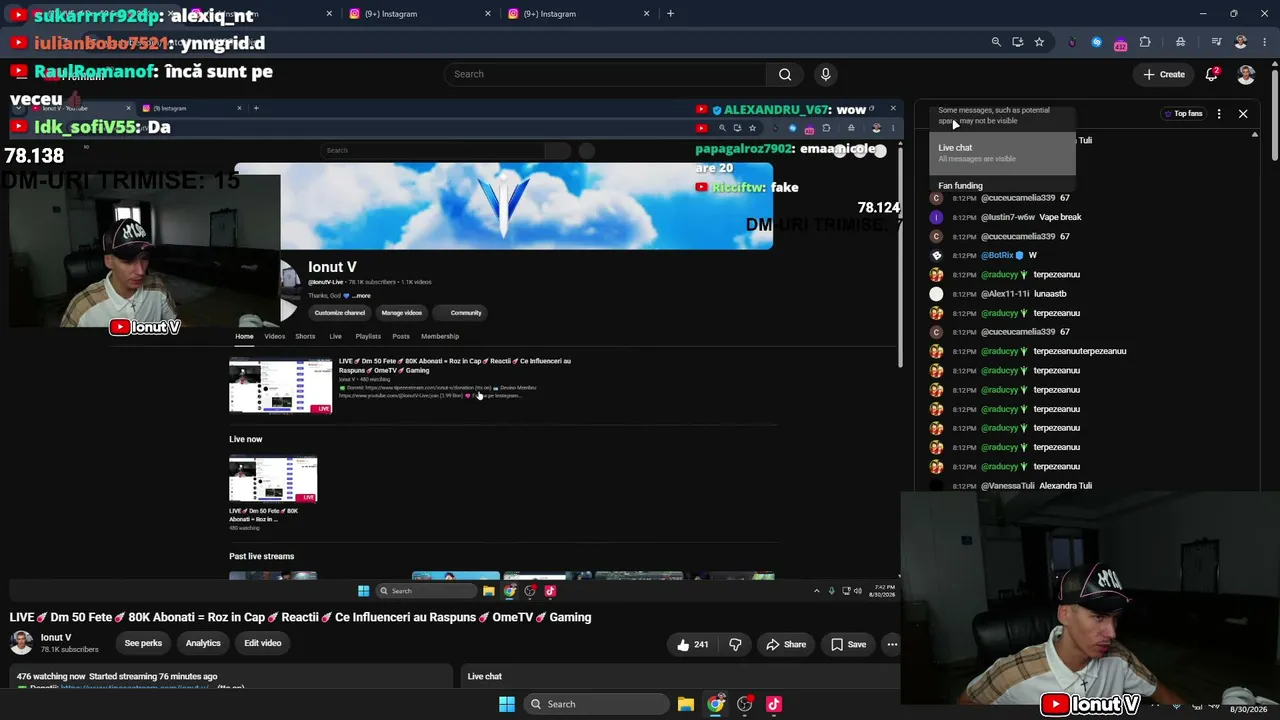The height and width of the screenshot is (720, 1280).
Task: Click the Manage videos button
Action: [401, 313]
